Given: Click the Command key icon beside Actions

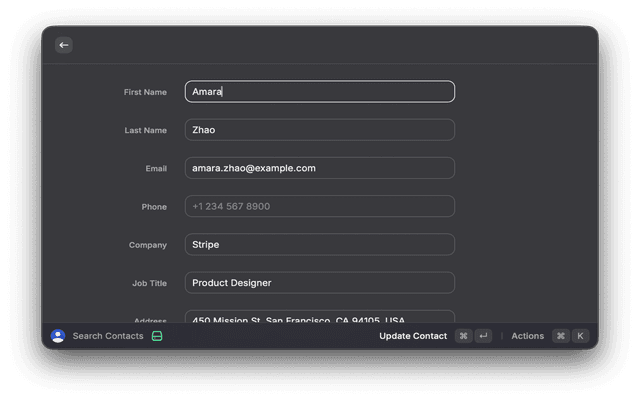Looking at the screenshot, I should (560, 336).
